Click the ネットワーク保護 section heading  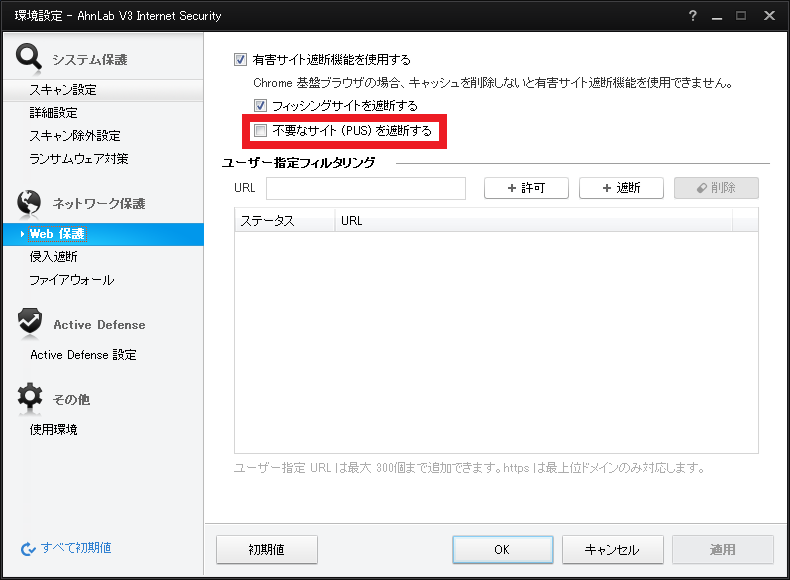coord(99,204)
